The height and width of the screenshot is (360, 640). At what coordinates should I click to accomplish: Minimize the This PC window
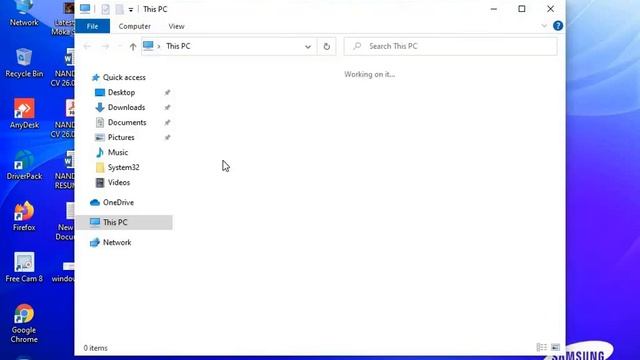click(x=493, y=9)
